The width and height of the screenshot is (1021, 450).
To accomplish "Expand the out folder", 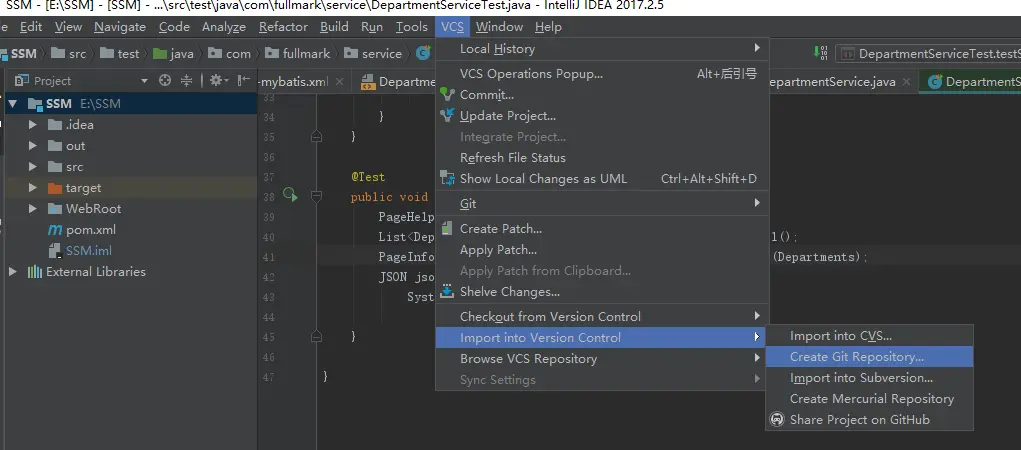I will [x=33, y=145].
